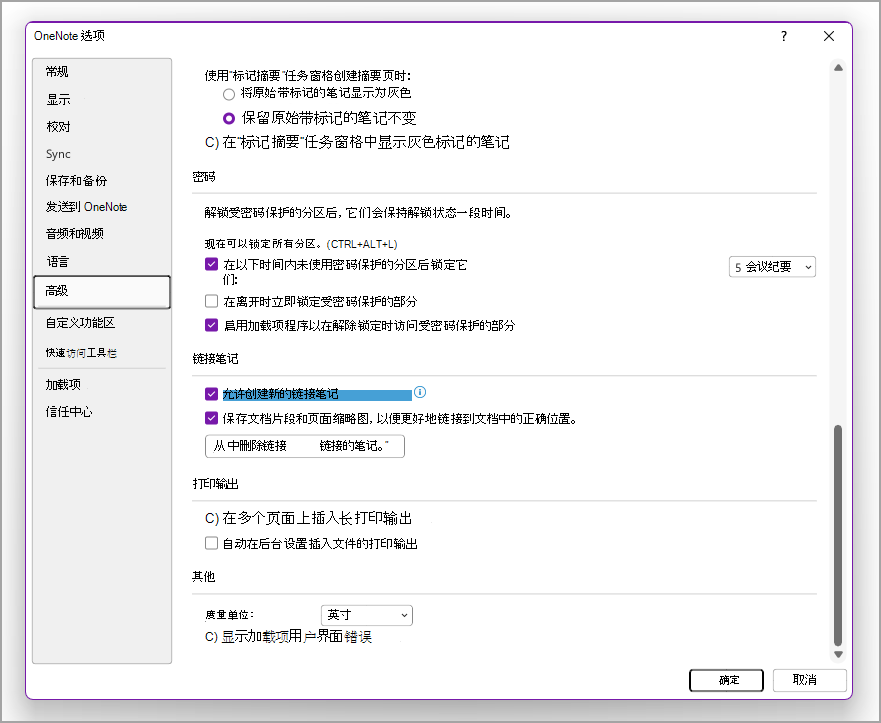
Task: Uncheck 允许创建新的链接笔记
Action: (211, 394)
